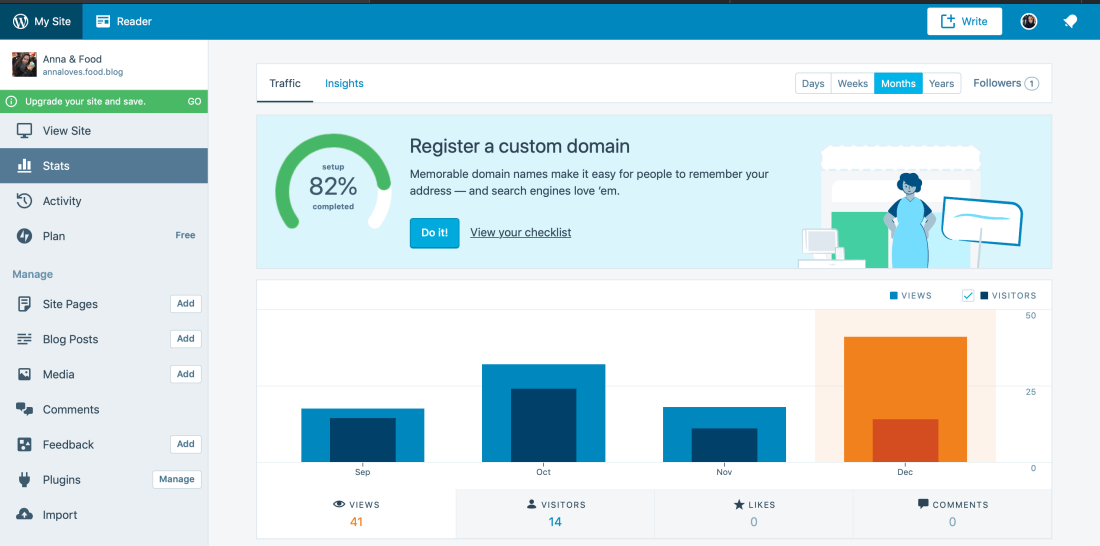Open Activity via the clock icon

(x=24, y=201)
